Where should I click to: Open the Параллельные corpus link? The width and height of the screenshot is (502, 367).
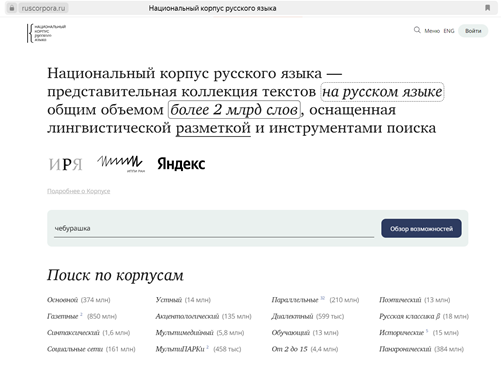tap(295, 300)
